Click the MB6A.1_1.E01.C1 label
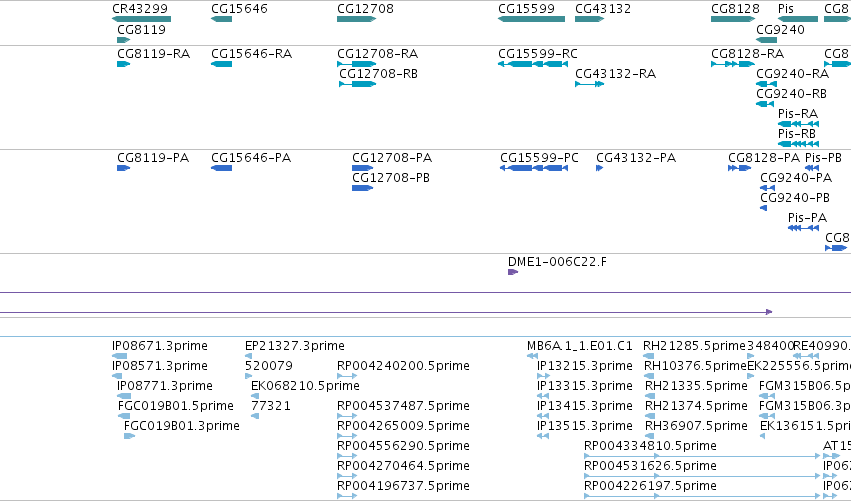This screenshot has width=851, height=501. pos(580,346)
